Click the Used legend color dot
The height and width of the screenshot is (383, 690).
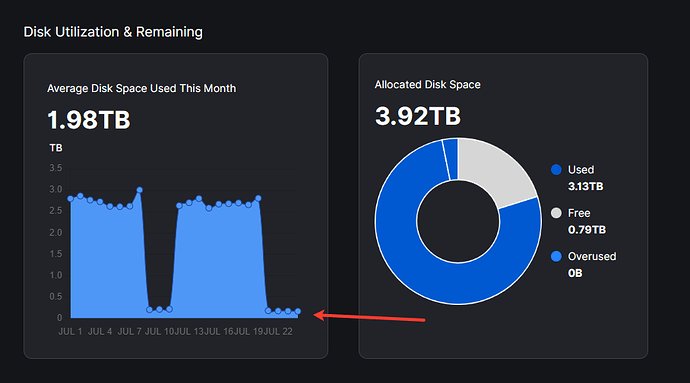pyautogui.click(x=556, y=170)
